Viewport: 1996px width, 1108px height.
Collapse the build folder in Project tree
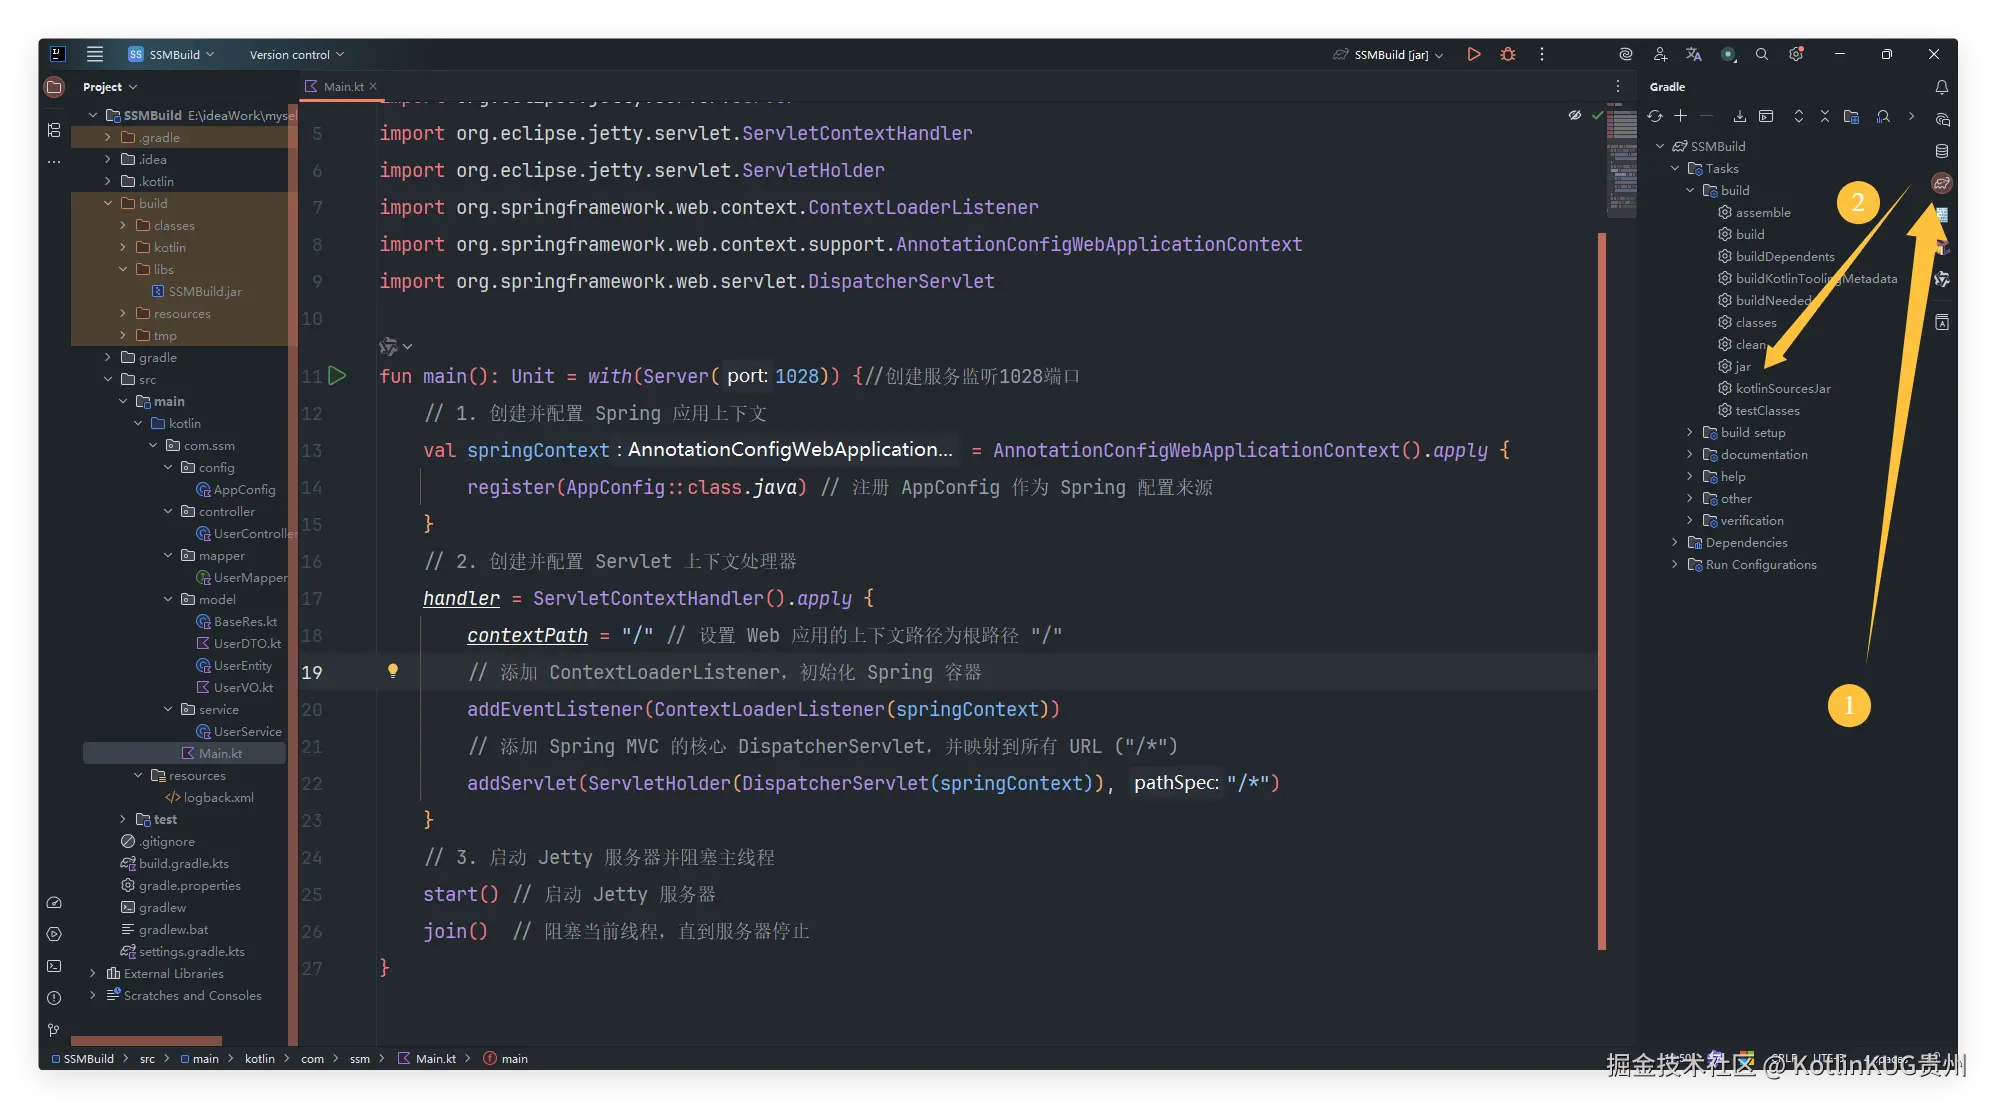(x=108, y=203)
